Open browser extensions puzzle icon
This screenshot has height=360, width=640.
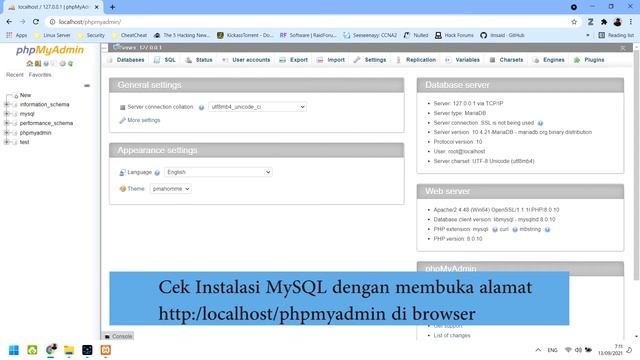point(604,22)
